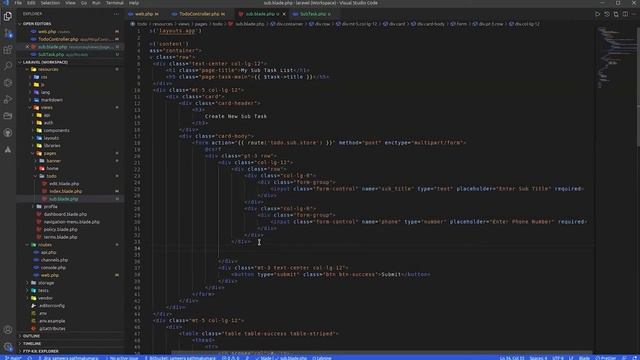Viewport: 640px width, 360px height.
Task: Open the Selection menu
Action: click(x=50, y=3)
